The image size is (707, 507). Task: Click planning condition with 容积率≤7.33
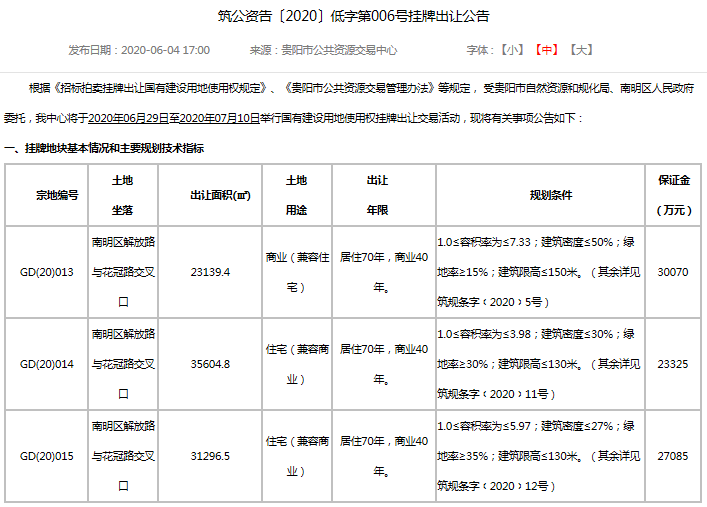click(x=539, y=272)
